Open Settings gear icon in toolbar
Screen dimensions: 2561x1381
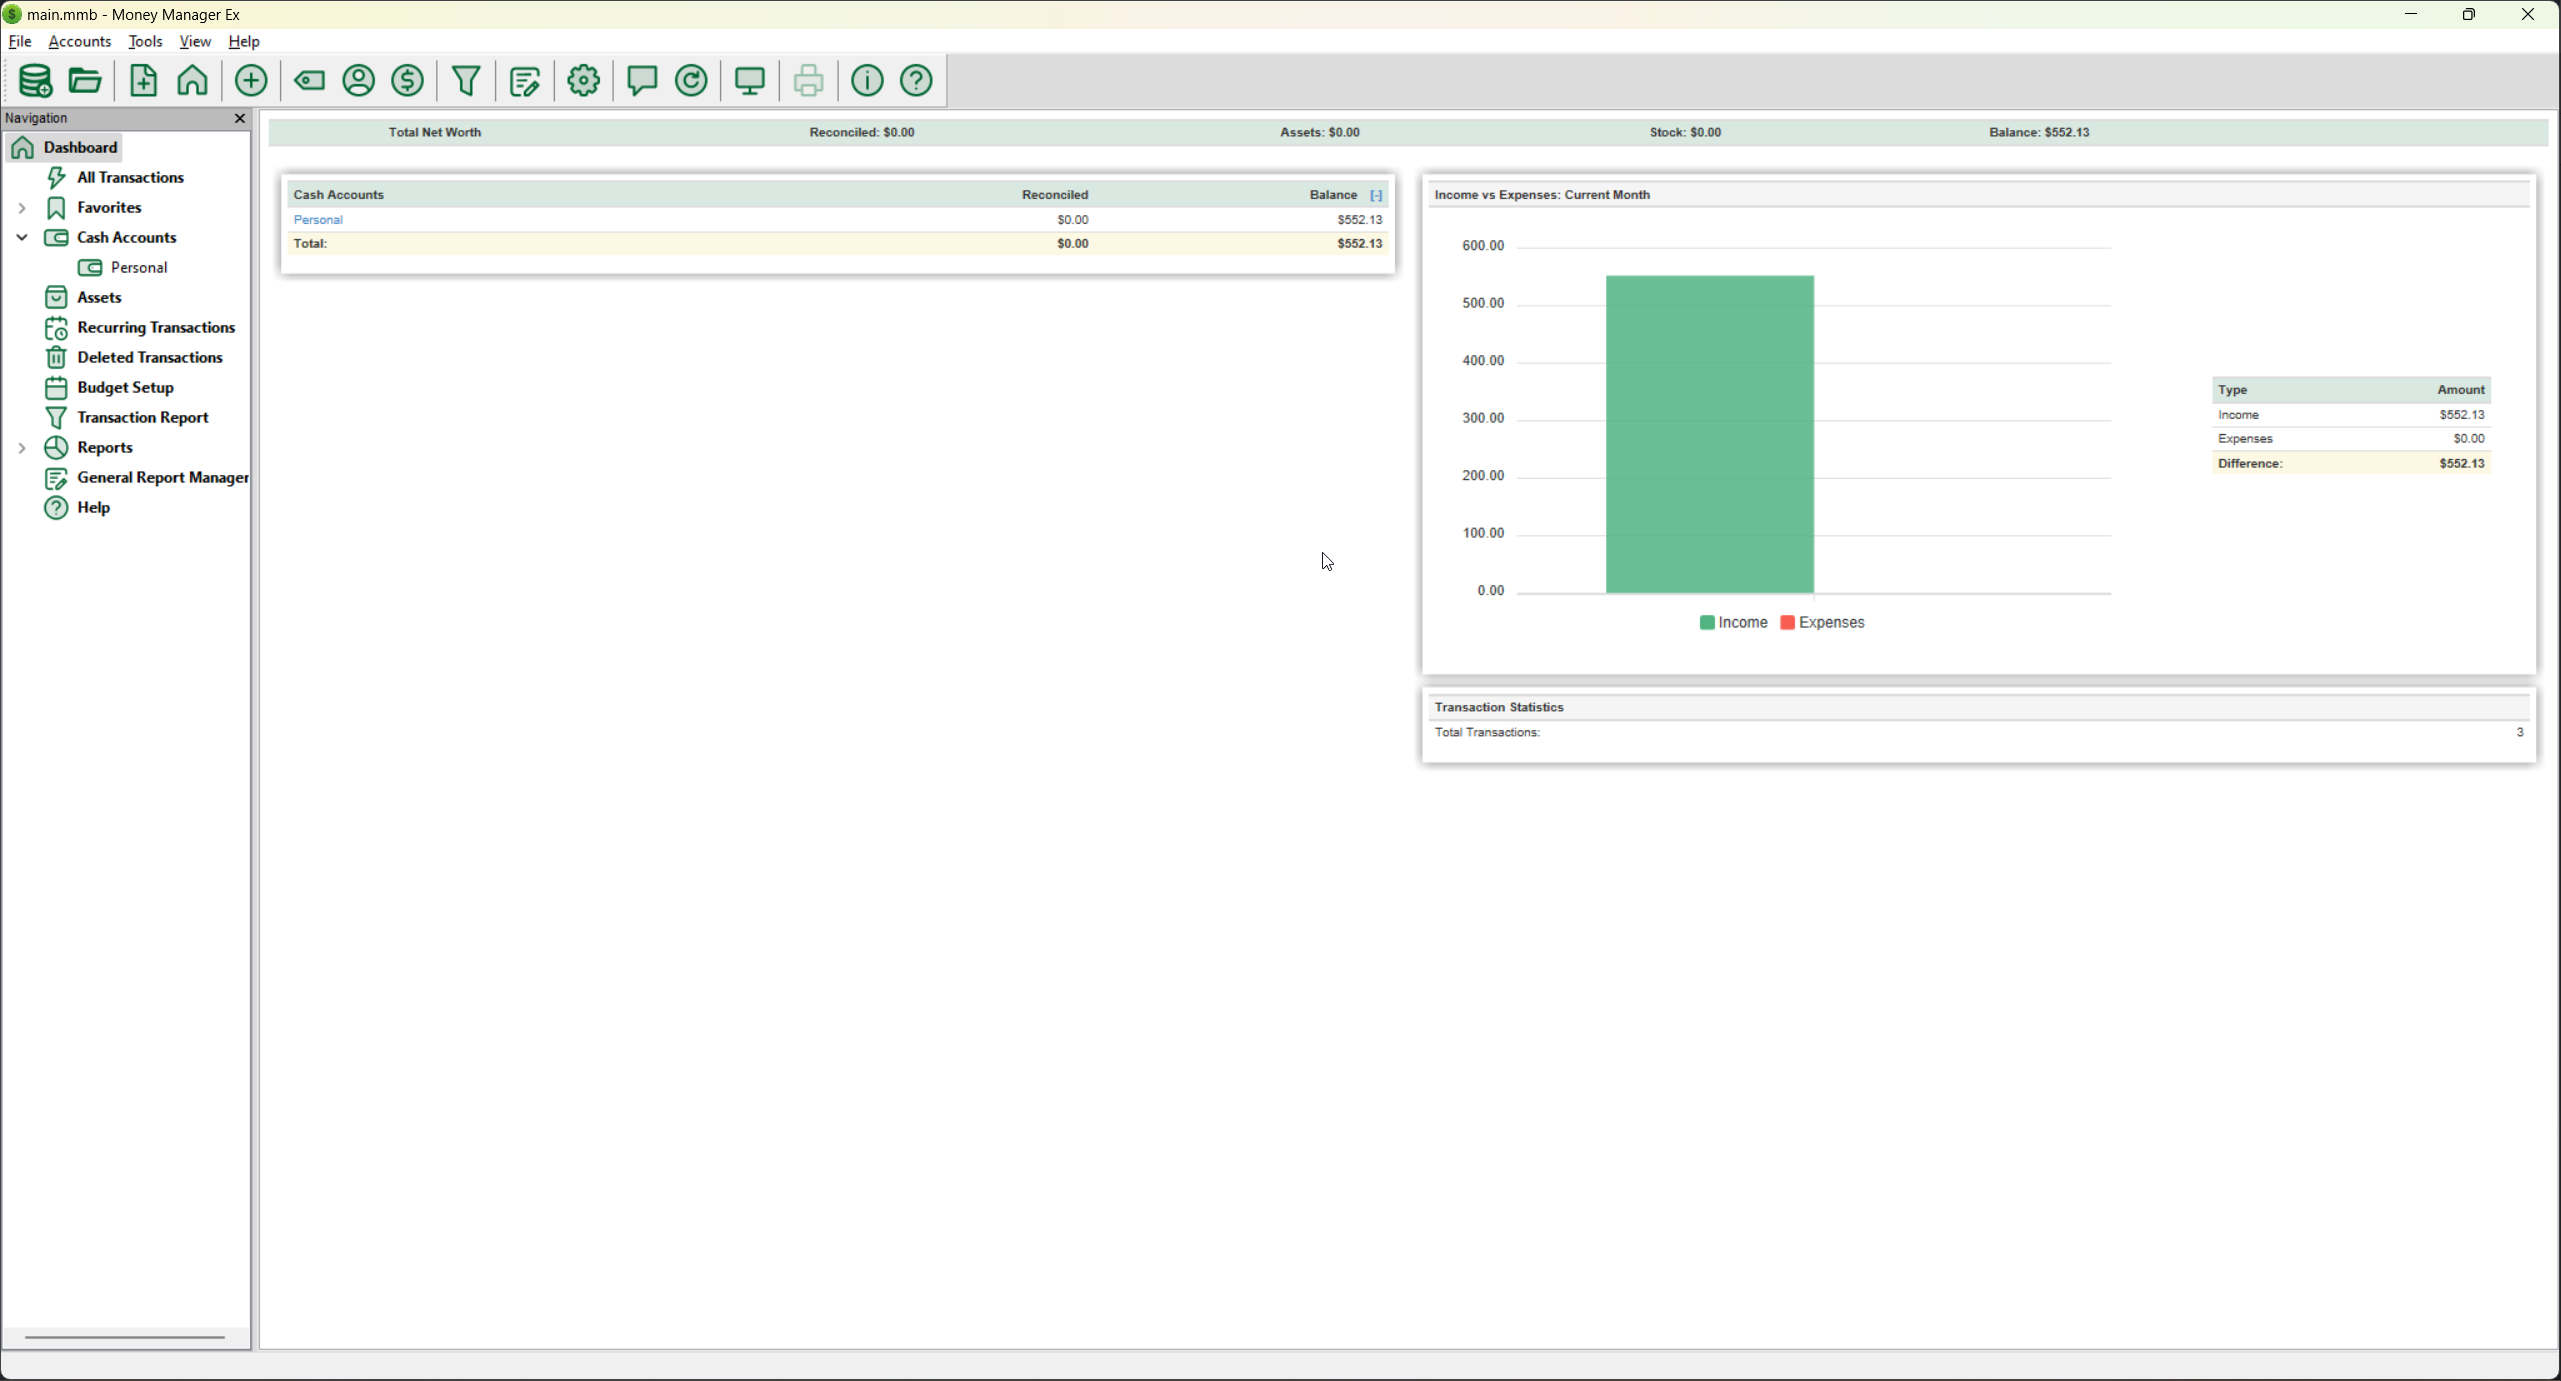point(584,81)
